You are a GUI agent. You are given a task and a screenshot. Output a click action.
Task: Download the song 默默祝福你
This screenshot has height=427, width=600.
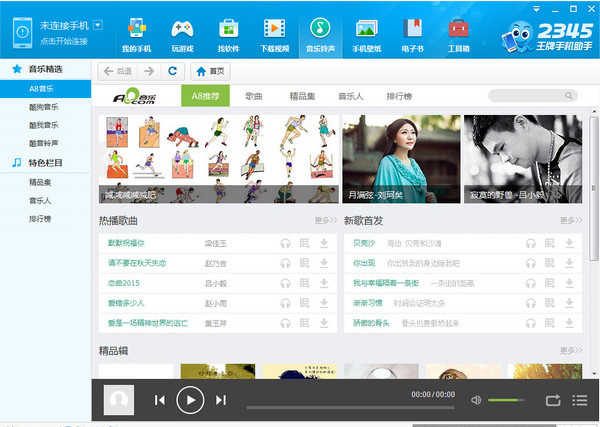coord(324,243)
